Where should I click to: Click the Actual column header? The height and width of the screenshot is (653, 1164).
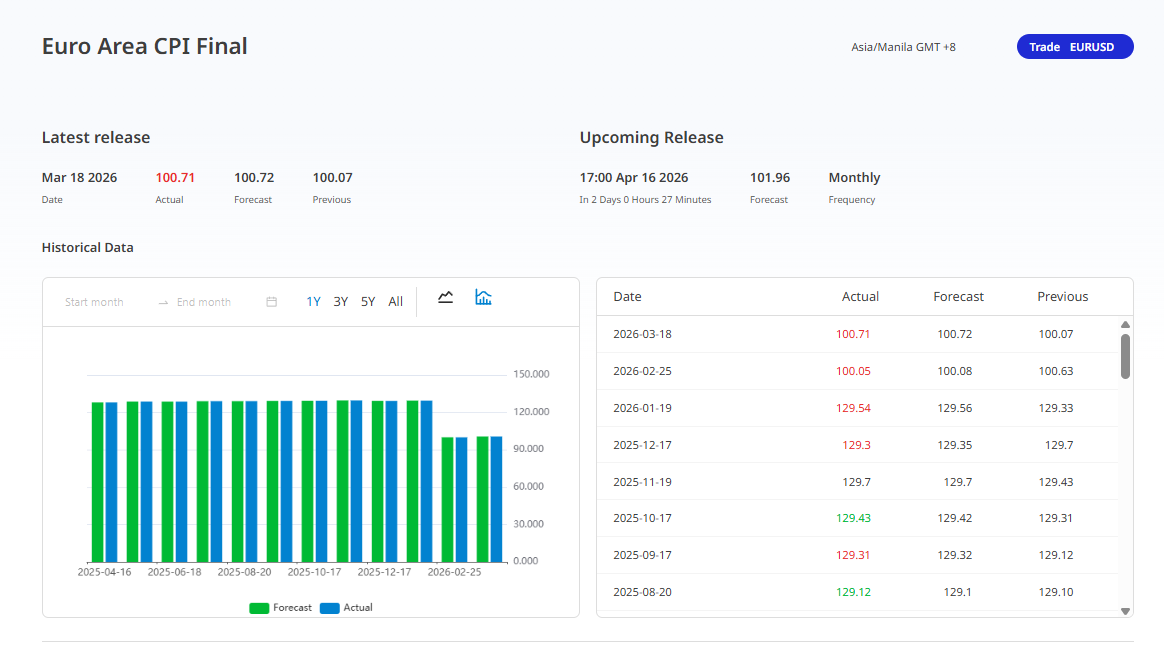(860, 297)
